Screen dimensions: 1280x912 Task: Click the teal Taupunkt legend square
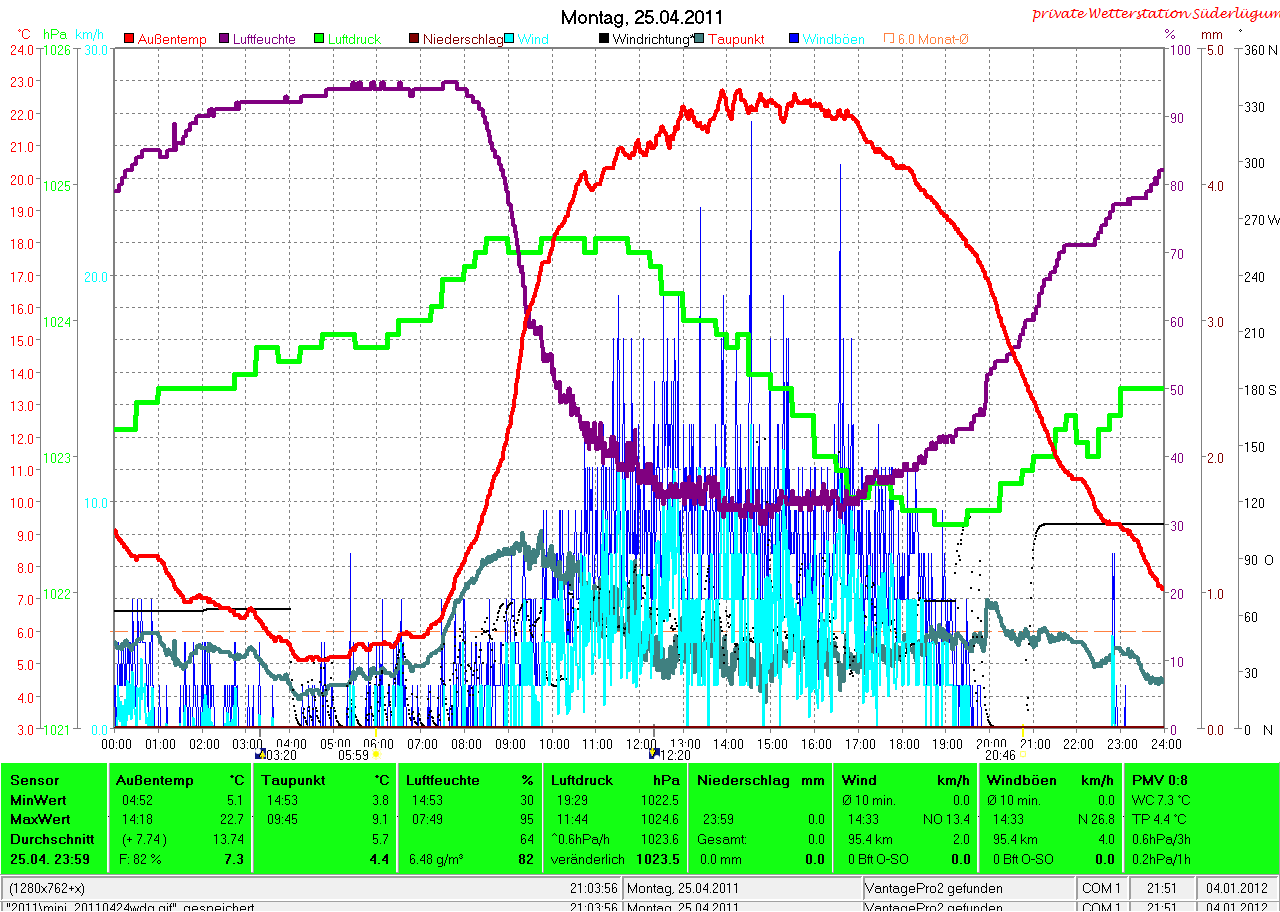tap(699, 39)
